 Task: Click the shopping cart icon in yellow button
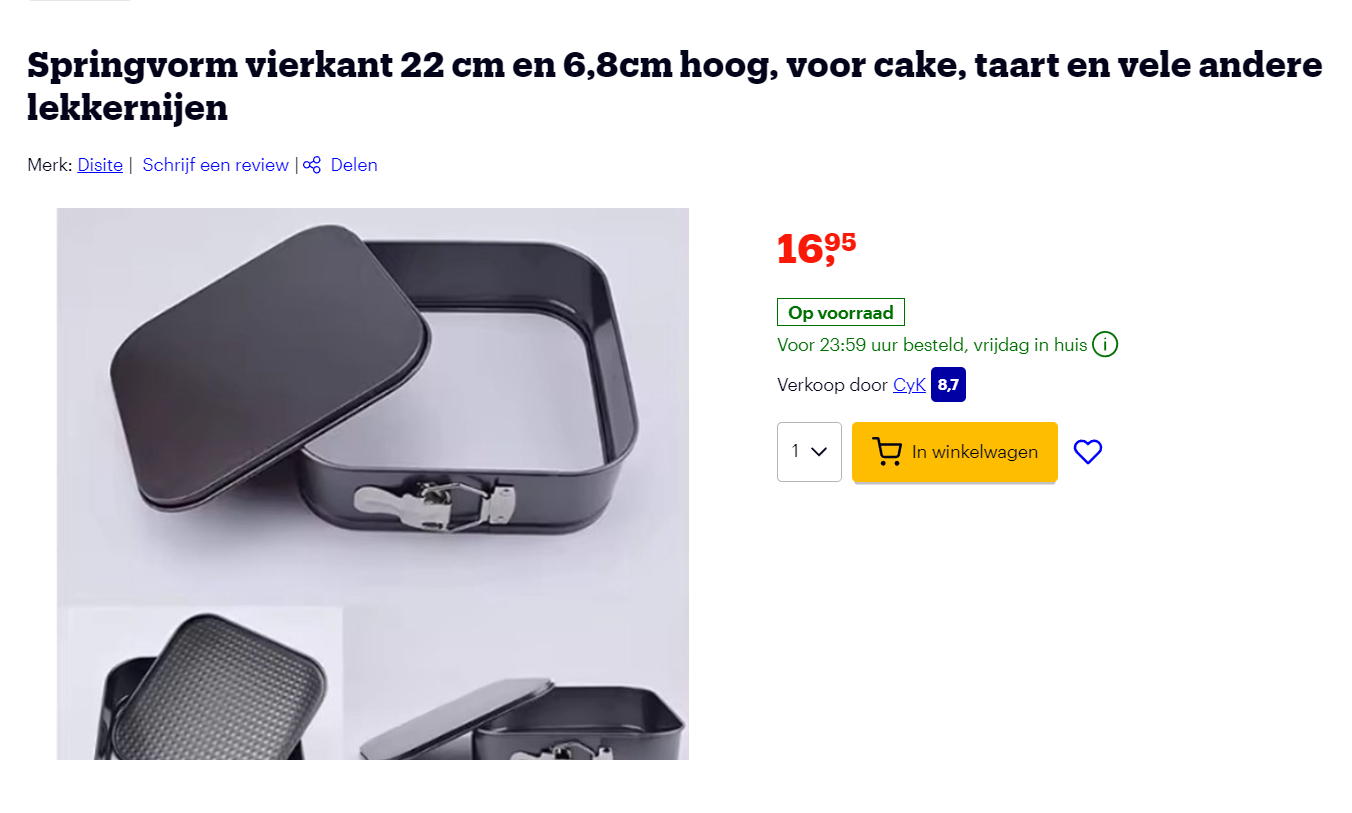(887, 452)
